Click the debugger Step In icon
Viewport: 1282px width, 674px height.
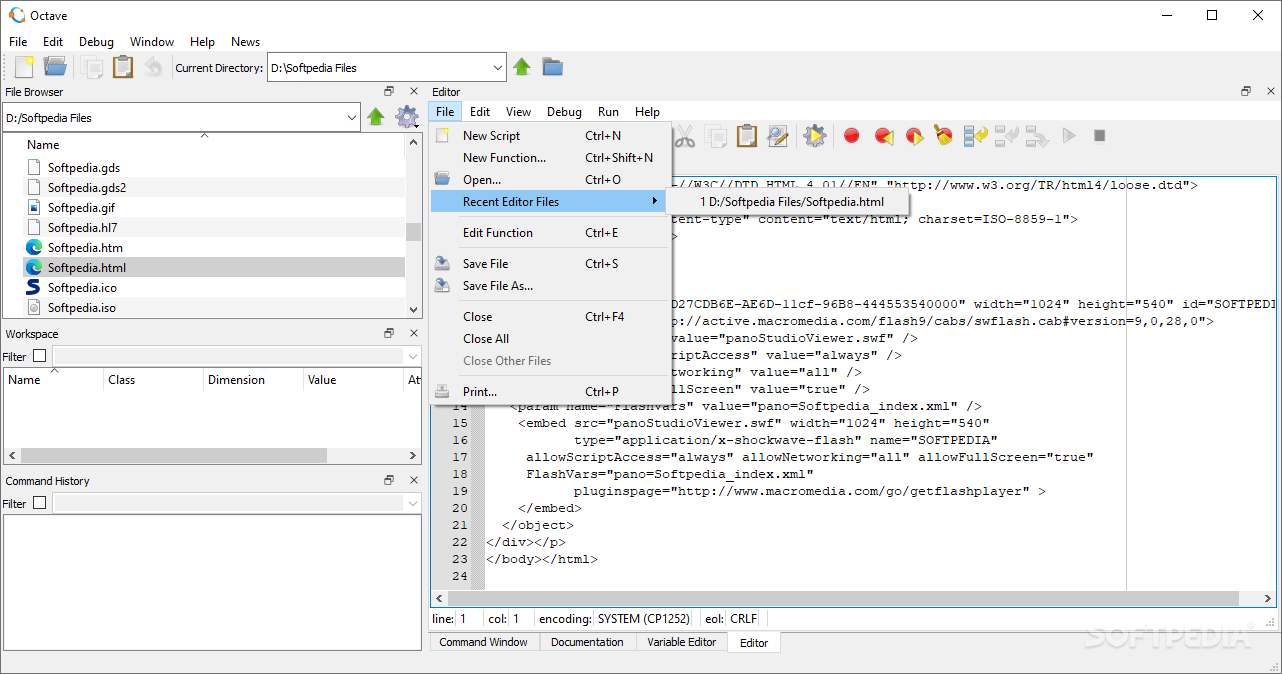pos(1006,136)
